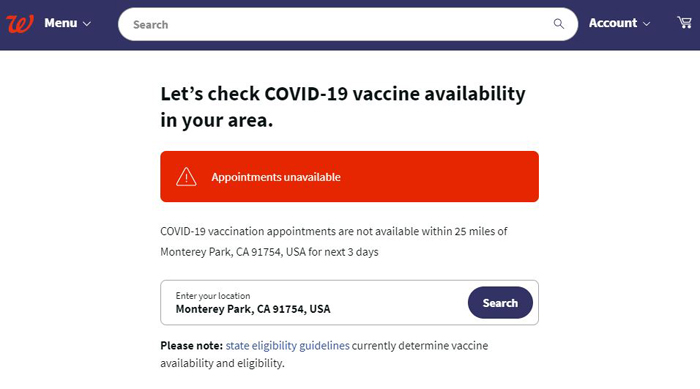700x389 pixels.
Task: Click the 'in your area.' heading line
Action: [217, 120]
